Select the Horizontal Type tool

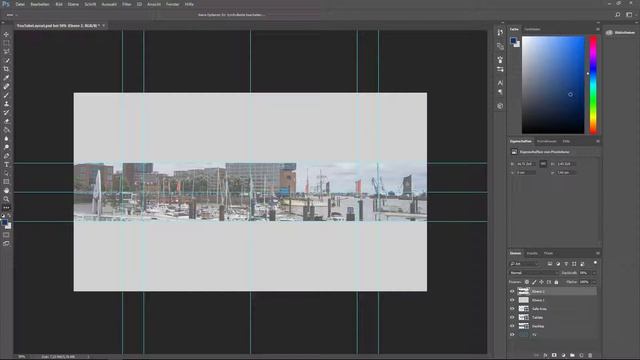click(6, 164)
